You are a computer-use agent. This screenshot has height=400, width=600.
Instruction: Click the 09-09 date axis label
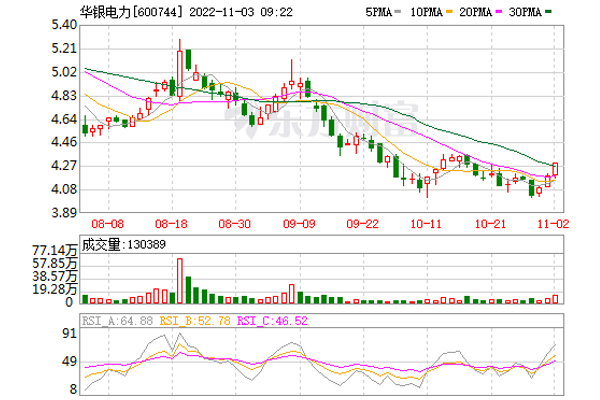click(x=297, y=225)
